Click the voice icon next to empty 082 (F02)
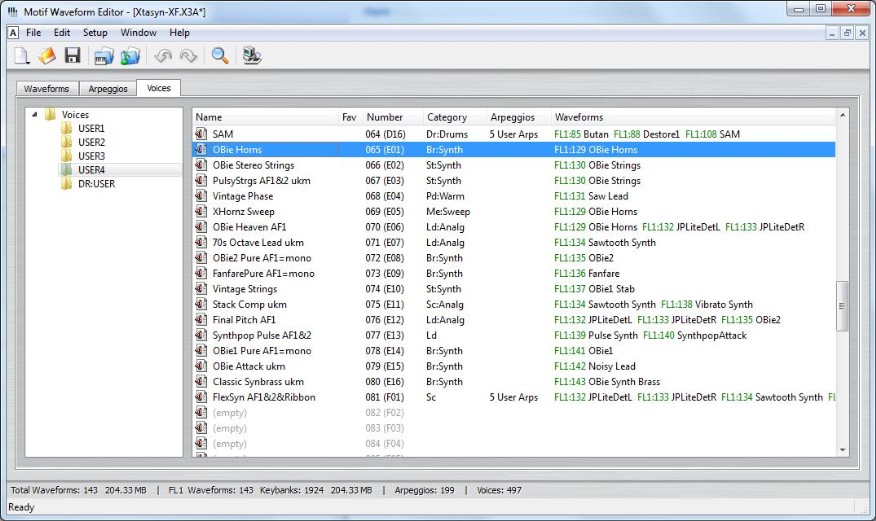Screen dimensions: 876x521 click(201, 413)
